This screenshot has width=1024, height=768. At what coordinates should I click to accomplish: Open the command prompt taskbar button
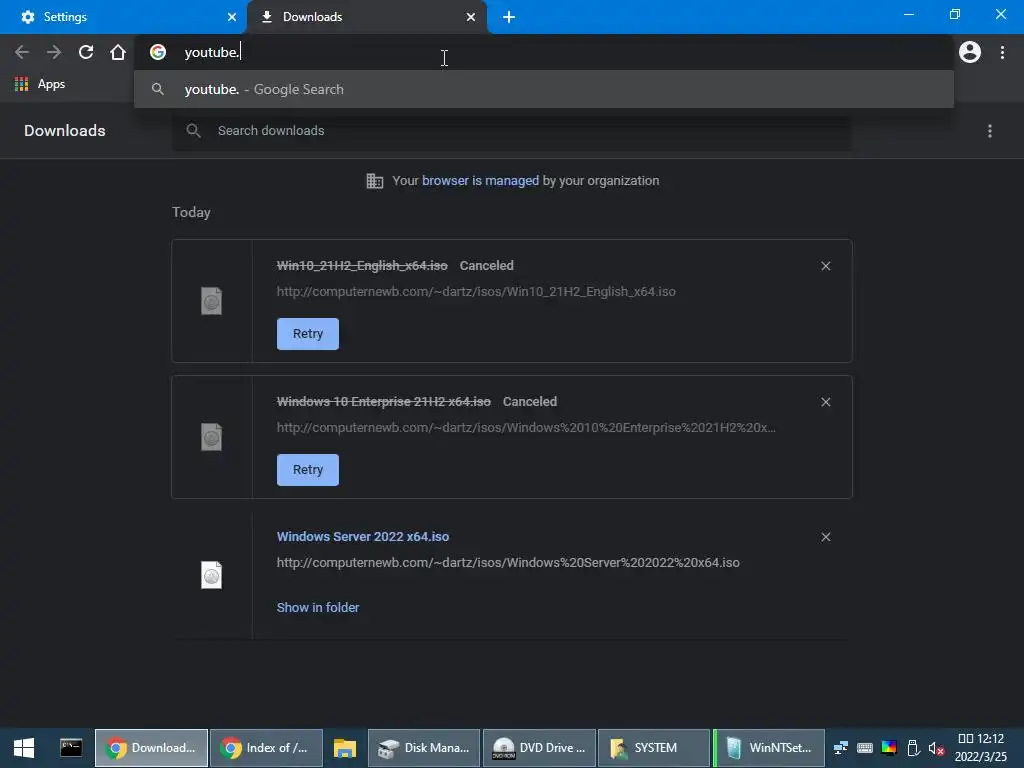[x=71, y=748]
